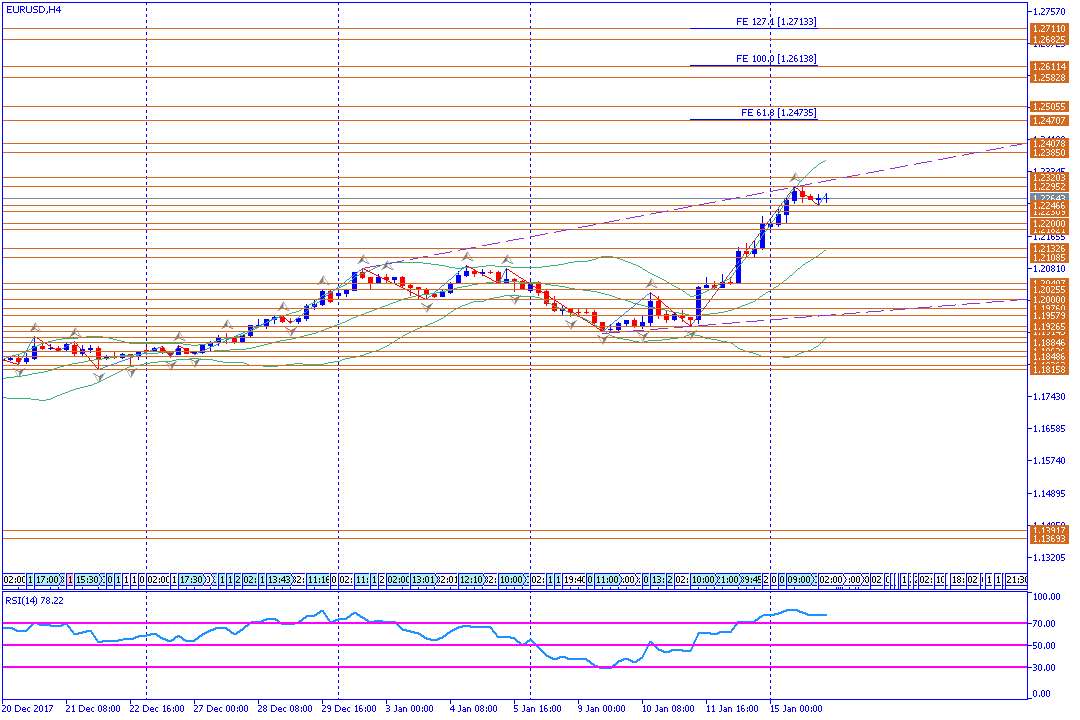Click the 1.27110 orange price tag
The image size is (1080, 720).
tap(1049, 29)
